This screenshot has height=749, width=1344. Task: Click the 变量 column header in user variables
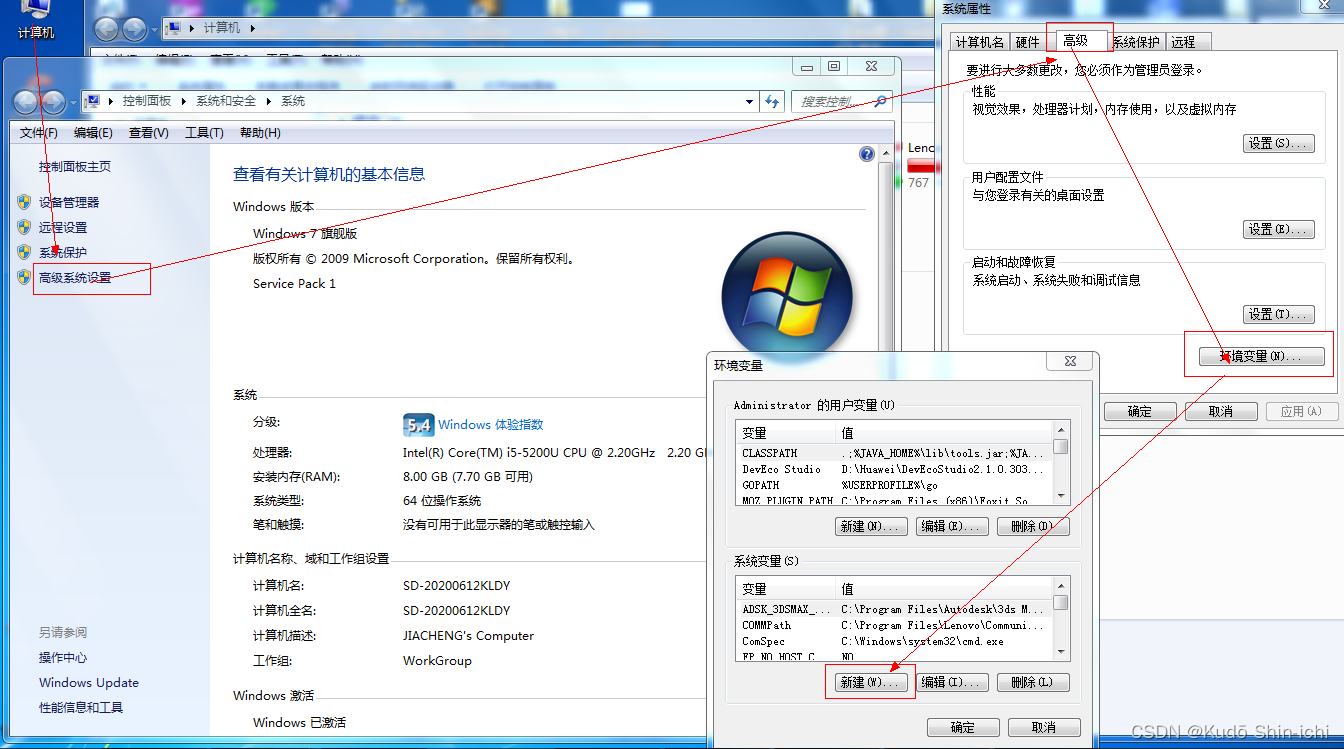click(786, 433)
